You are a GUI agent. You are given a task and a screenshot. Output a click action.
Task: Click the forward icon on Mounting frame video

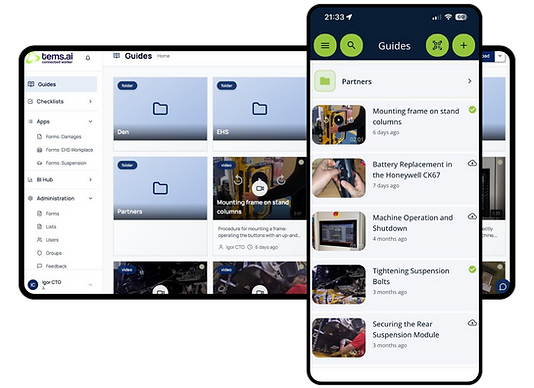pyautogui.click(x=281, y=180)
